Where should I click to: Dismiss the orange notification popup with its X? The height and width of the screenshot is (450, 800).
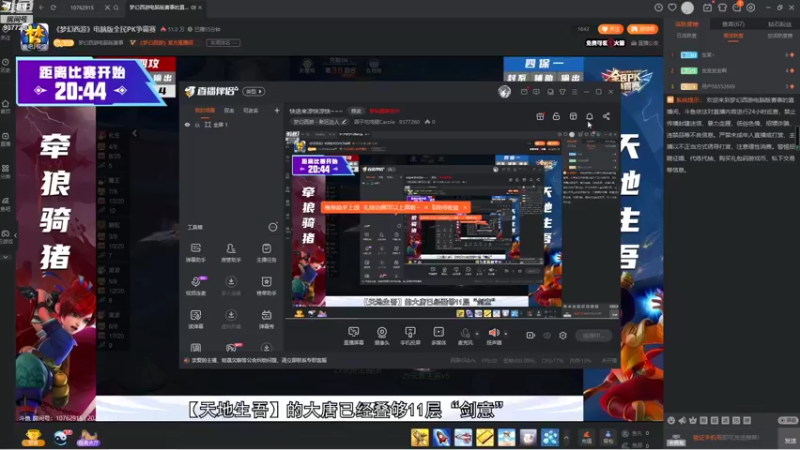(464, 208)
